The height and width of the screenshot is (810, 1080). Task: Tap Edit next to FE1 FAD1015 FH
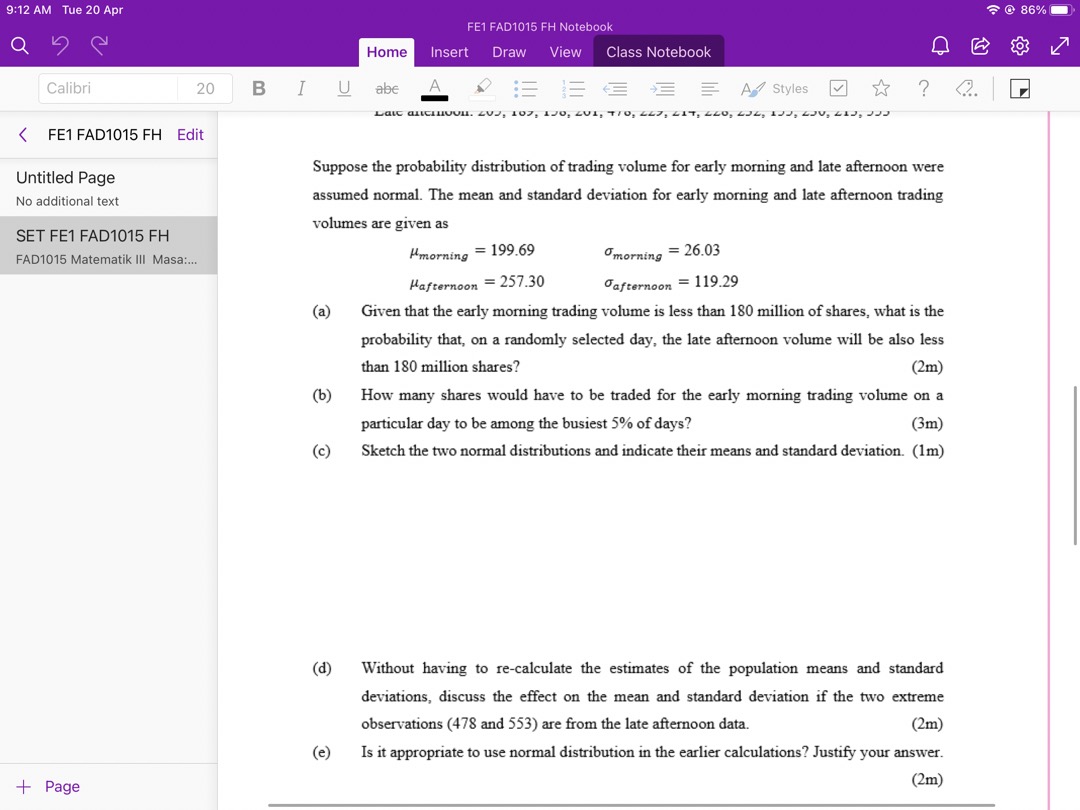pyautogui.click(x=189, y=134)
